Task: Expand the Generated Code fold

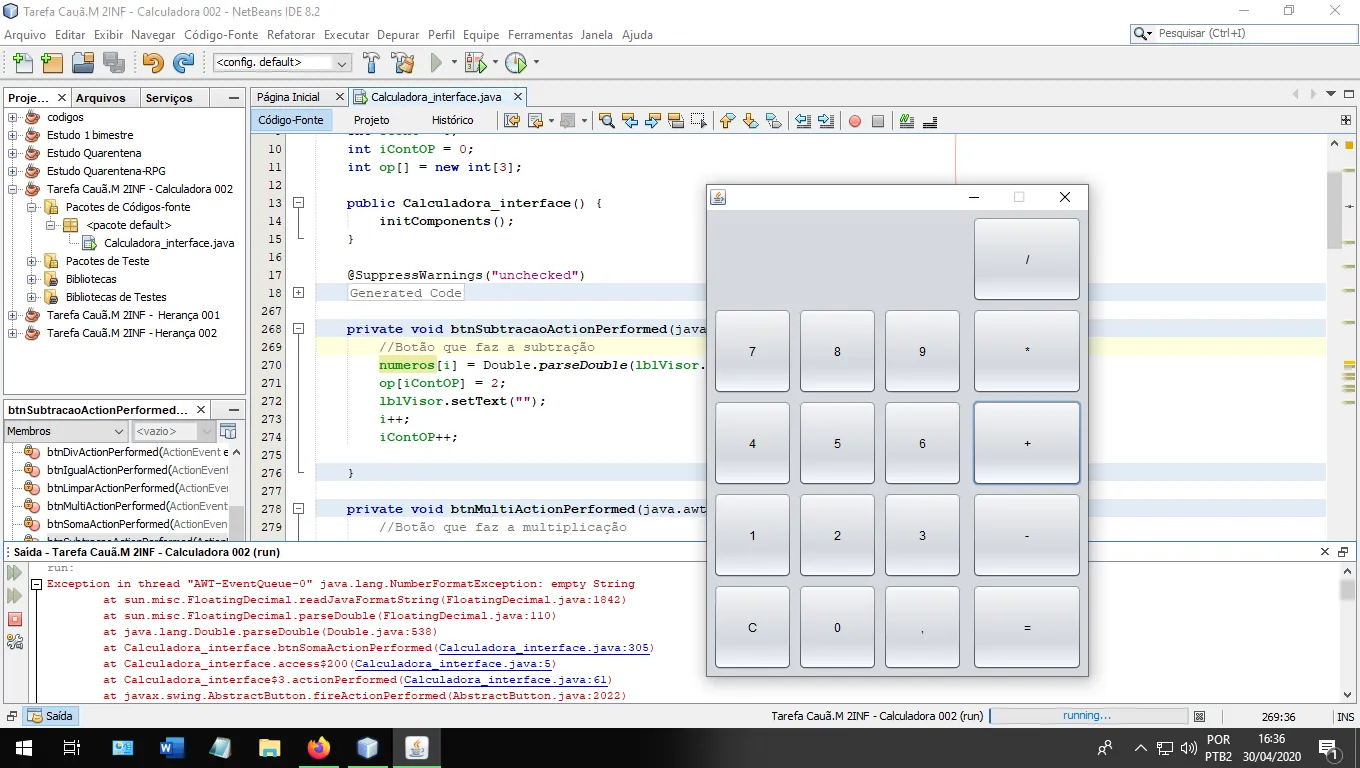Action: pyautogui.click(x=298, y=293)
